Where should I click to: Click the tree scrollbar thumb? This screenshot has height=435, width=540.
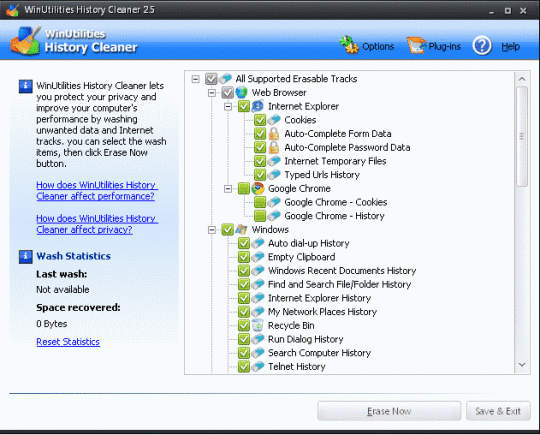[522, 136]
